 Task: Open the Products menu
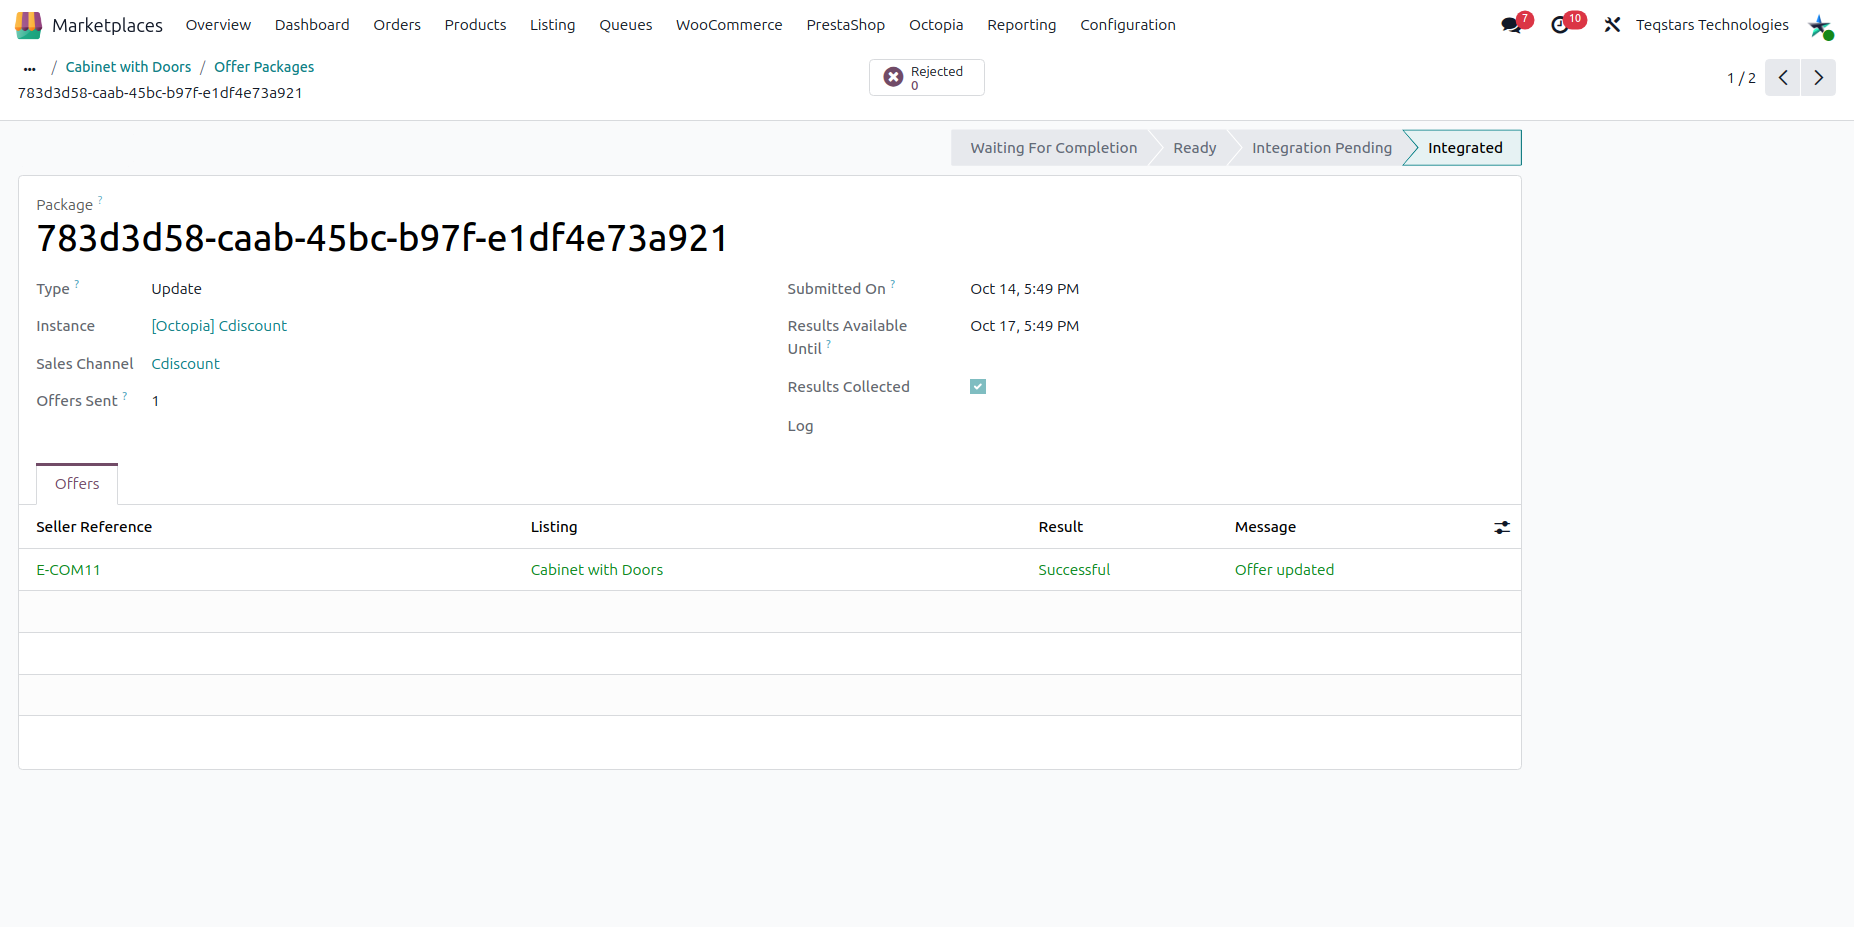click(475, 25)
